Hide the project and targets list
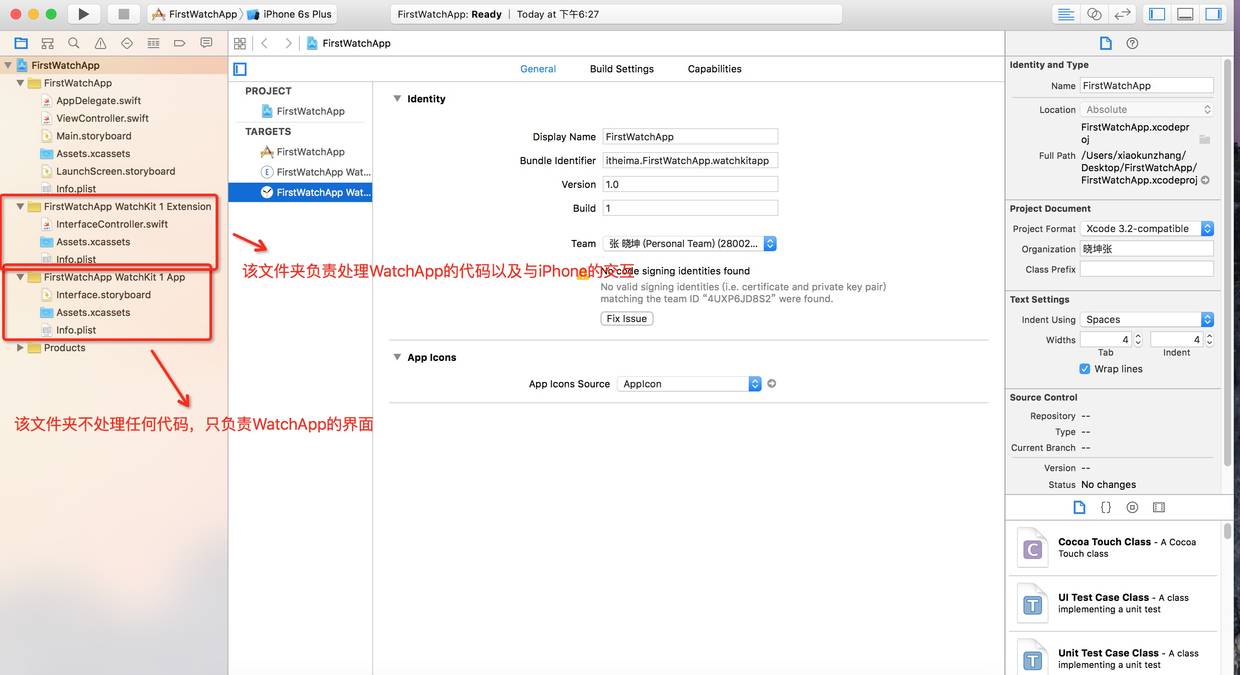The image size is (1240, 675). [x=240, y=69]
